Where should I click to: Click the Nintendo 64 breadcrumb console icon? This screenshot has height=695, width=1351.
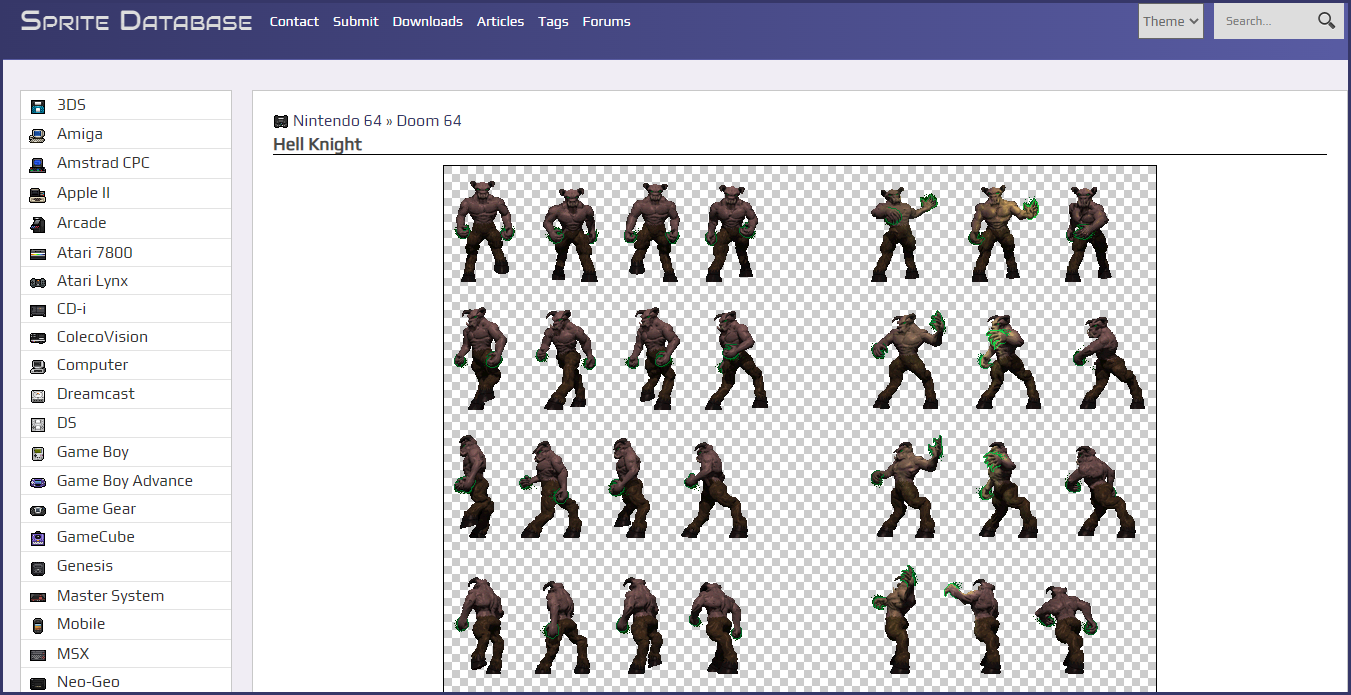click(281, 122)
